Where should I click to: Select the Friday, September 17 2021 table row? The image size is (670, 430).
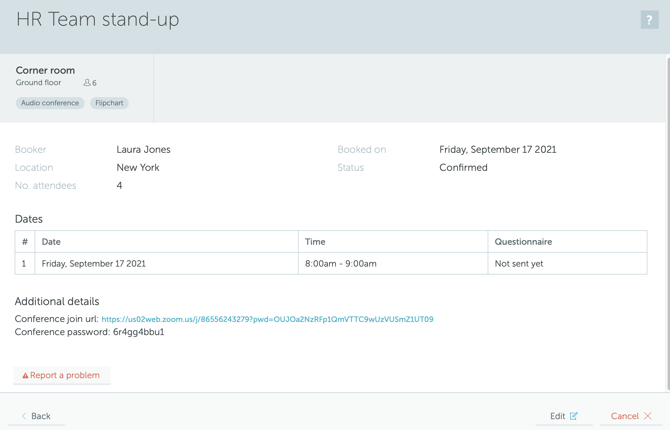click(x=93, y=264)
